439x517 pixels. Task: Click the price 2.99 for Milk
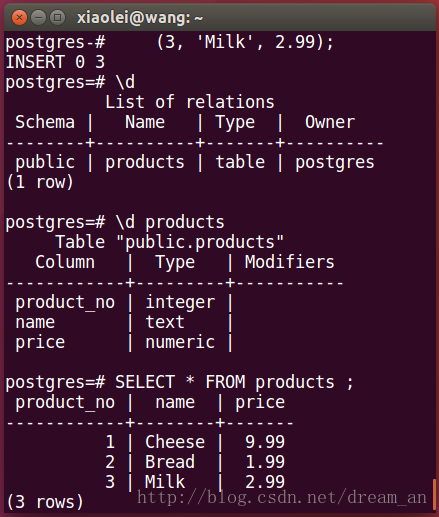pos(265,482)
